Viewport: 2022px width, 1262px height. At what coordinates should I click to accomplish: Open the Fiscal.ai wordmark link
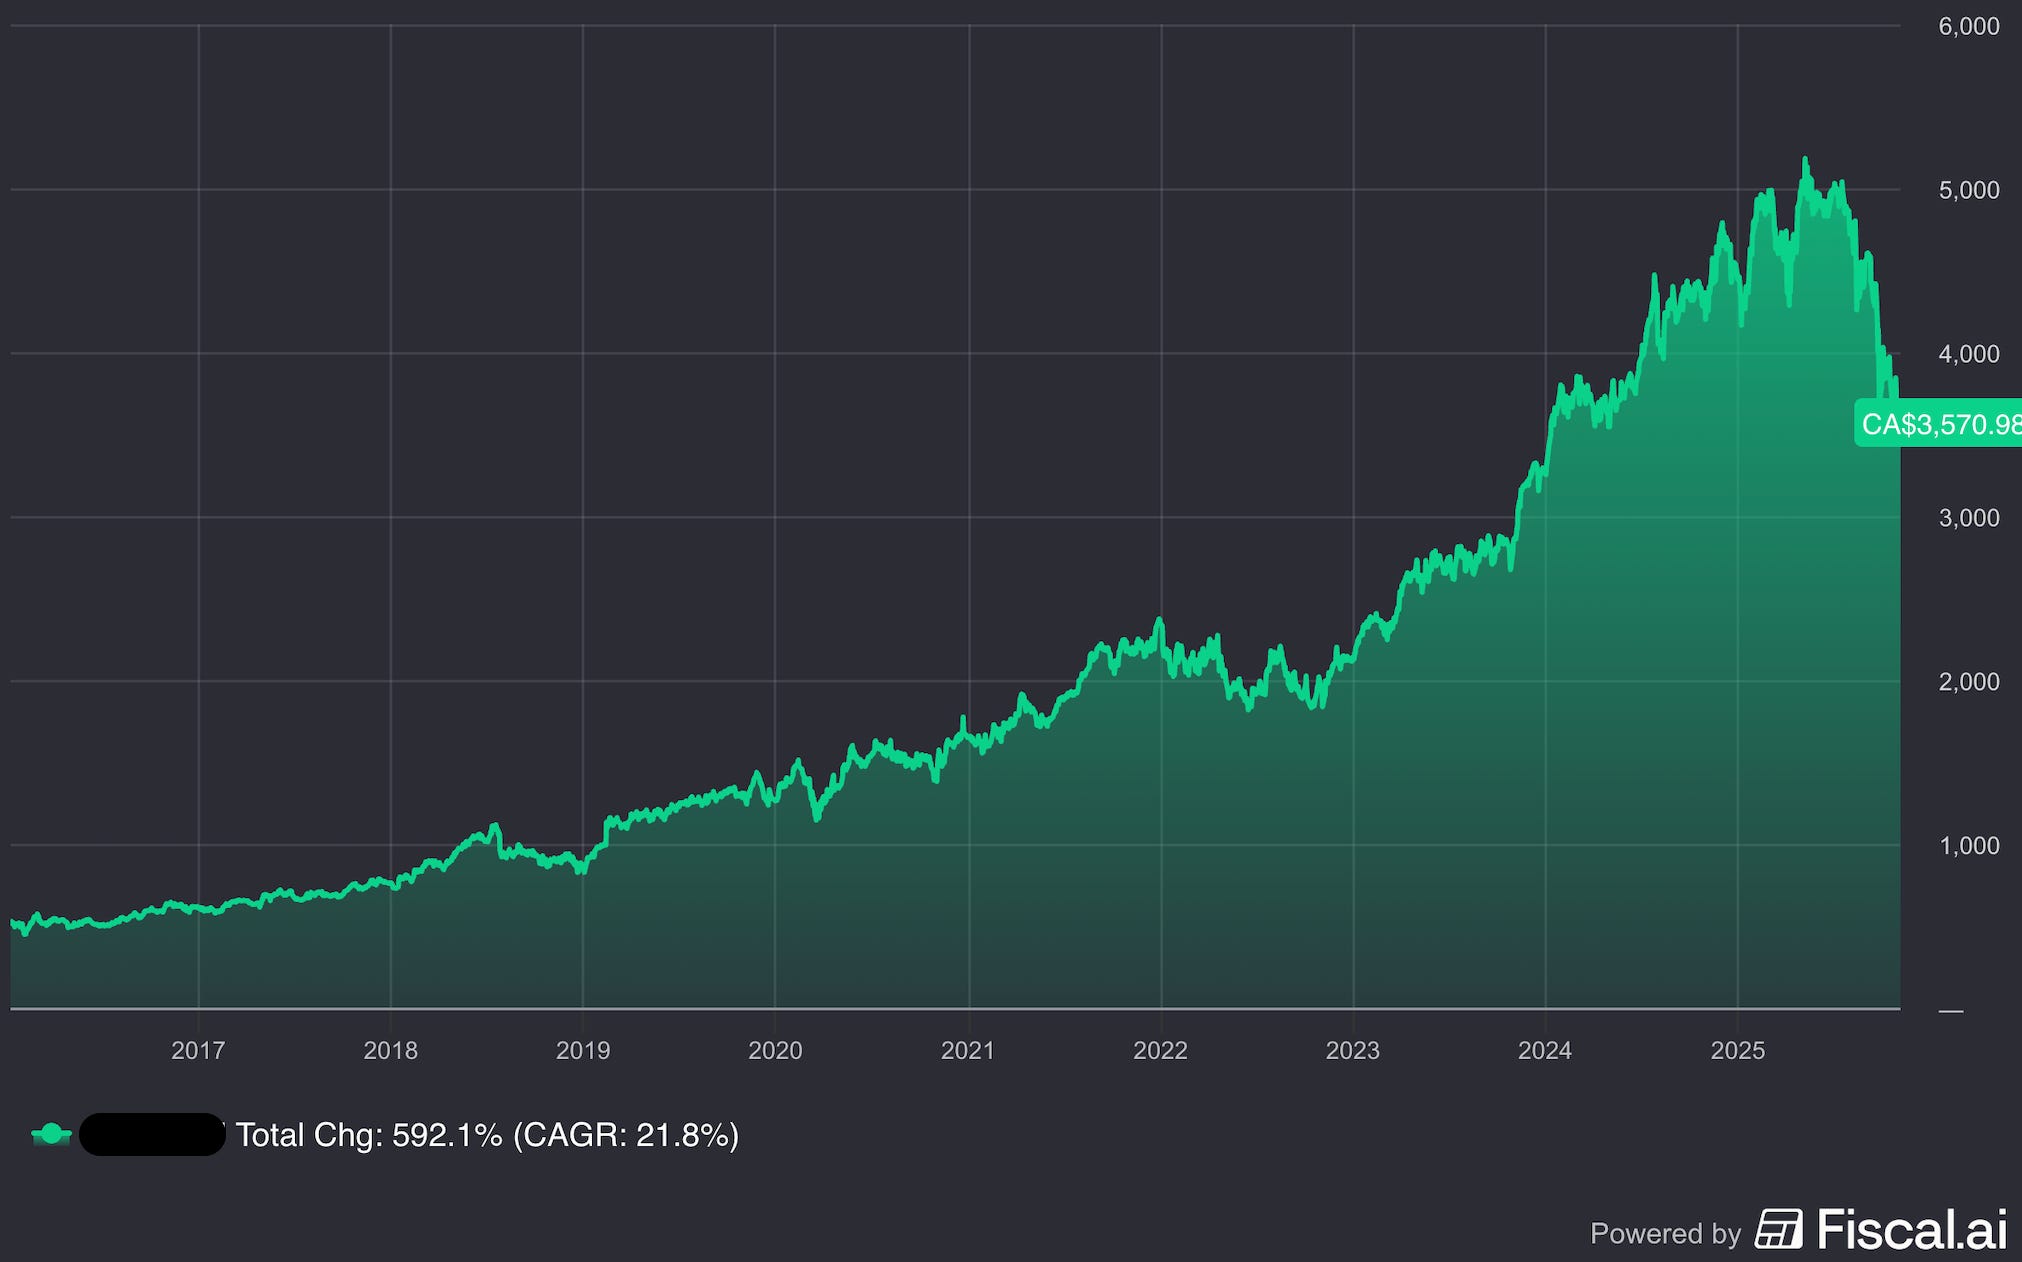[x=1912, y=1230]
